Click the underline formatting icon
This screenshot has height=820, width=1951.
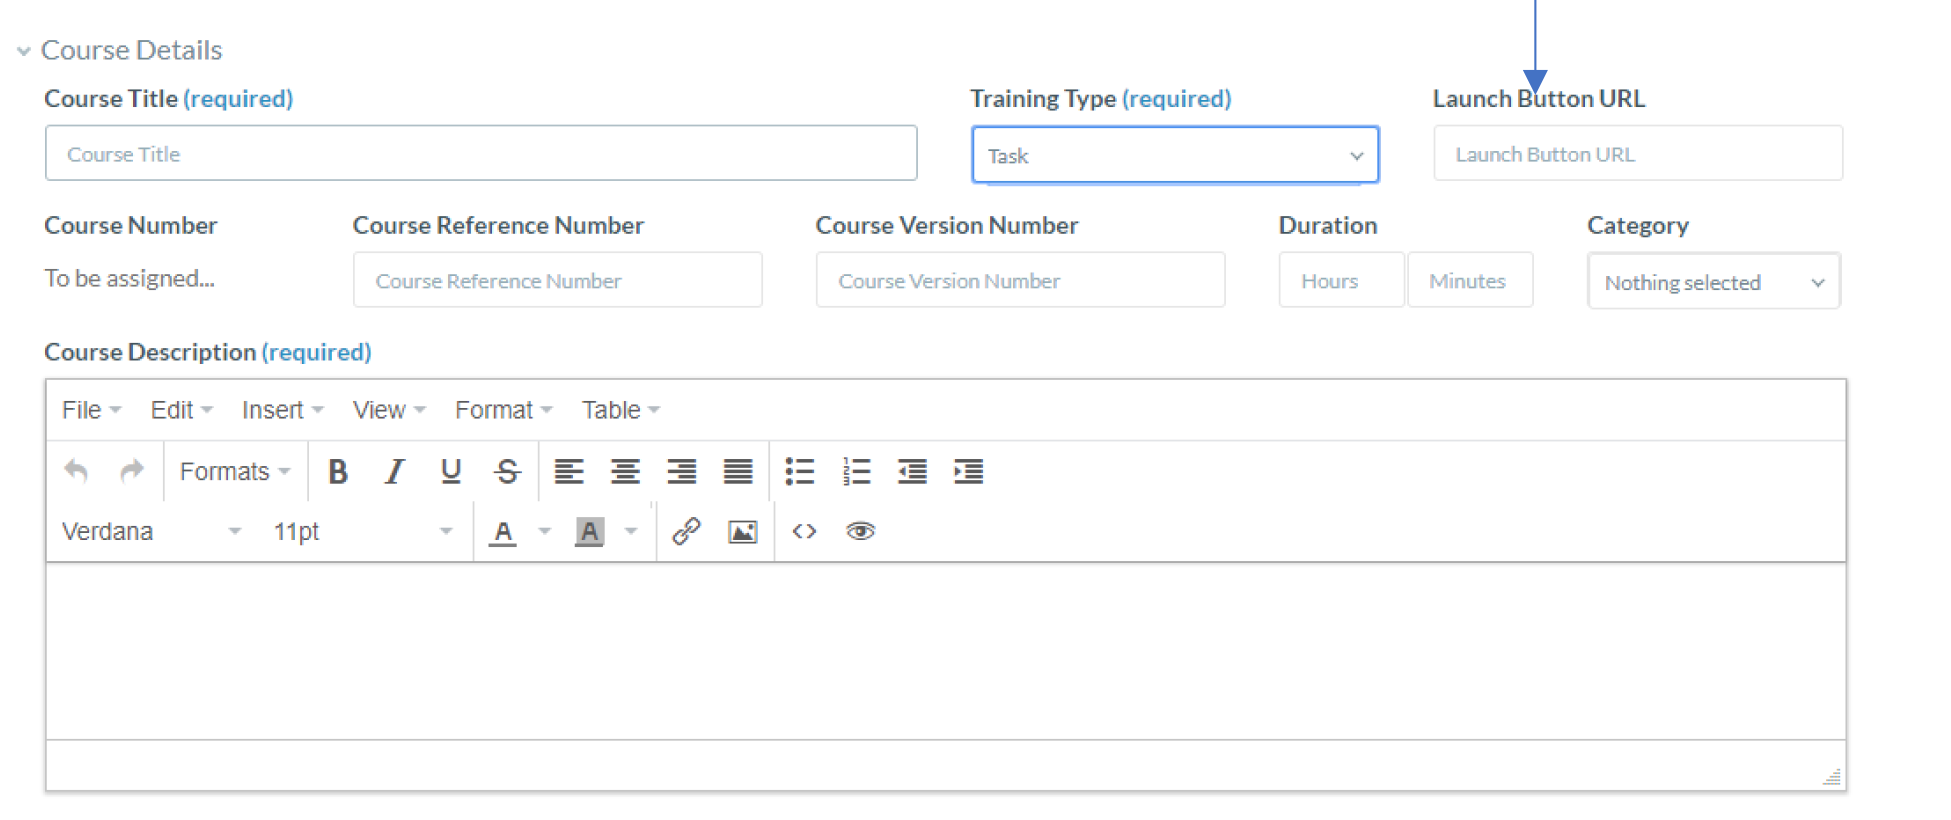tap(451, 471)
